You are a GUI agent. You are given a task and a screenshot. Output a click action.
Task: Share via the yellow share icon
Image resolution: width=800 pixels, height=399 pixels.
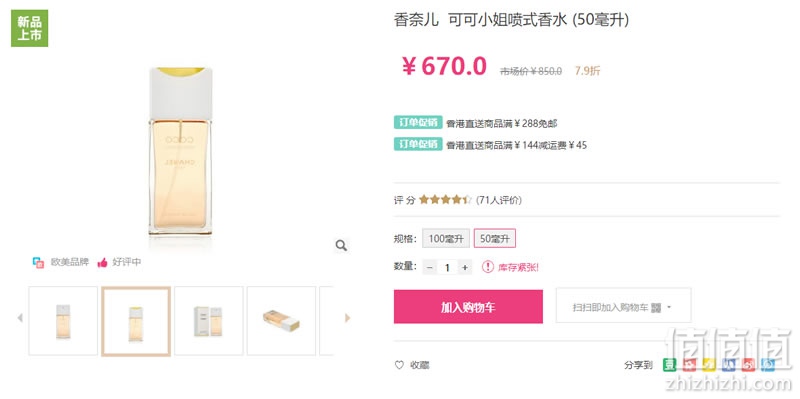[x=709, y=364]
